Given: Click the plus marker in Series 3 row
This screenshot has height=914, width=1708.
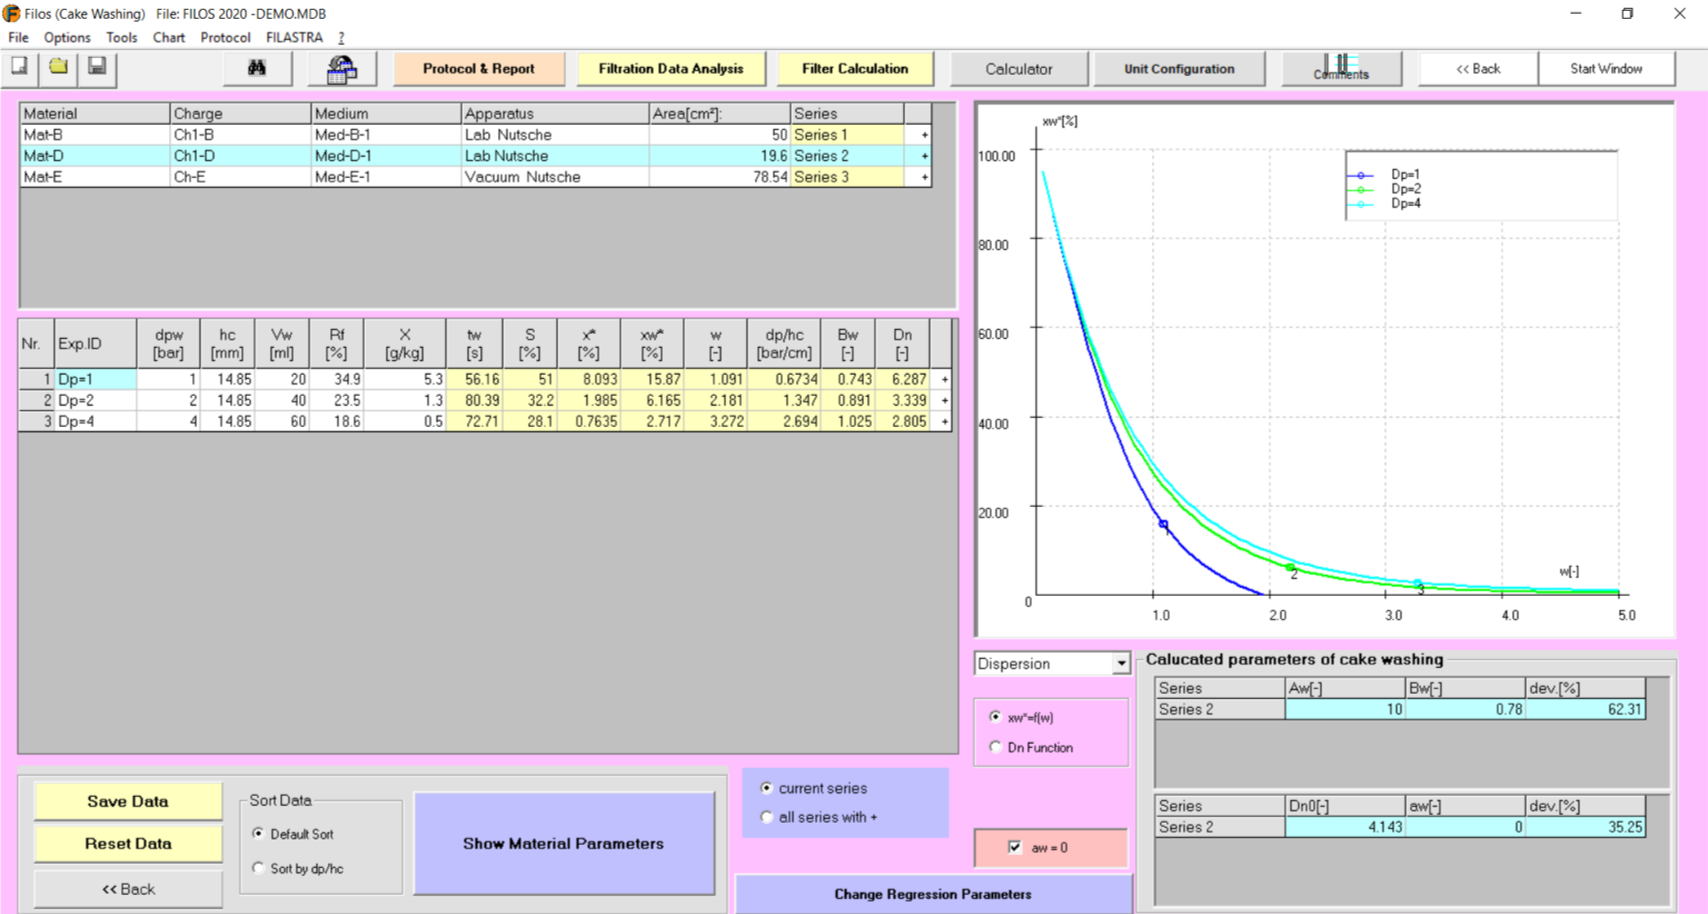Looking at the screenshot, I should (924, 177).
